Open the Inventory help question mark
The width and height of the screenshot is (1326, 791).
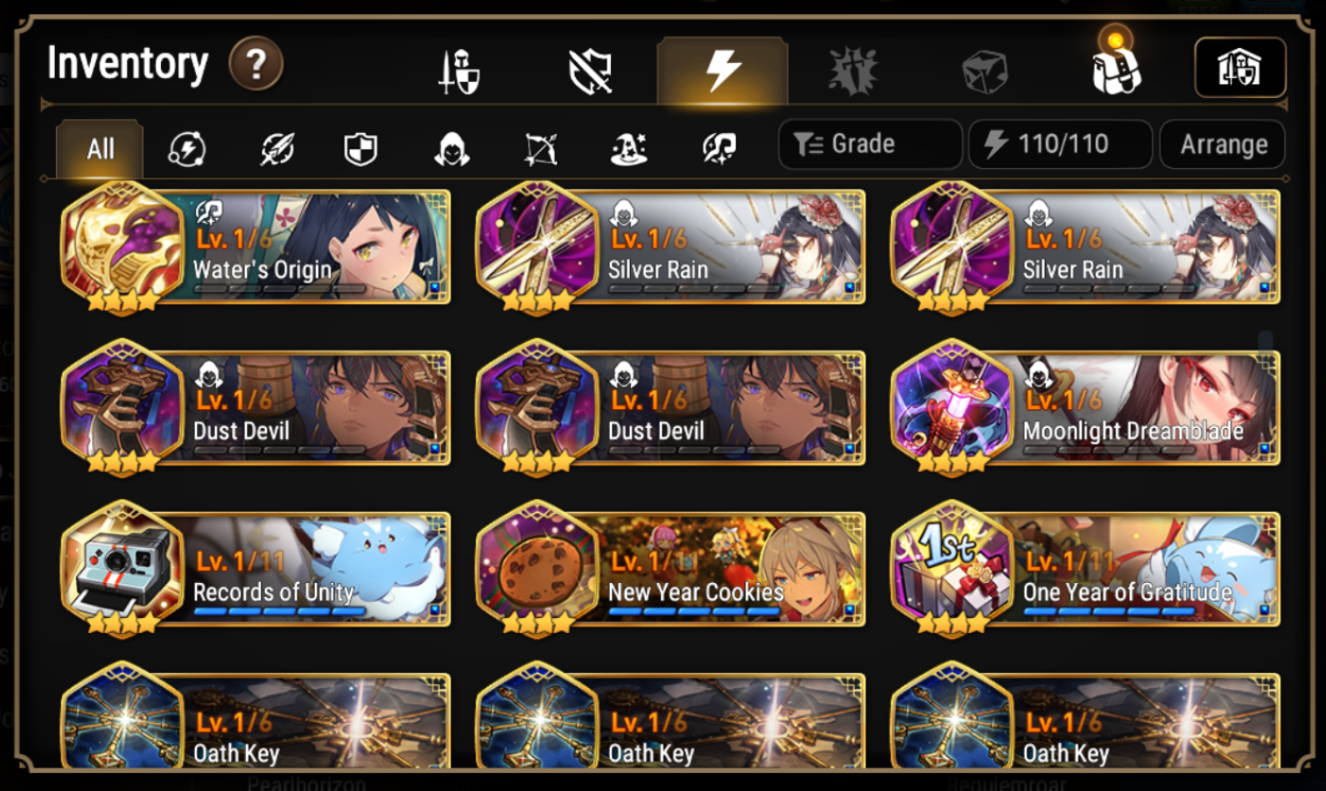tap(256, 66)
